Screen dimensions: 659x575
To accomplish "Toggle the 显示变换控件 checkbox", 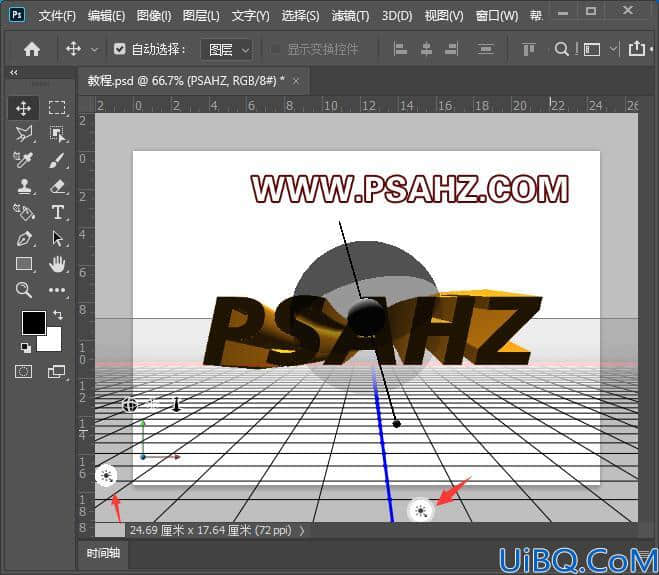I will tap(275, 49).
